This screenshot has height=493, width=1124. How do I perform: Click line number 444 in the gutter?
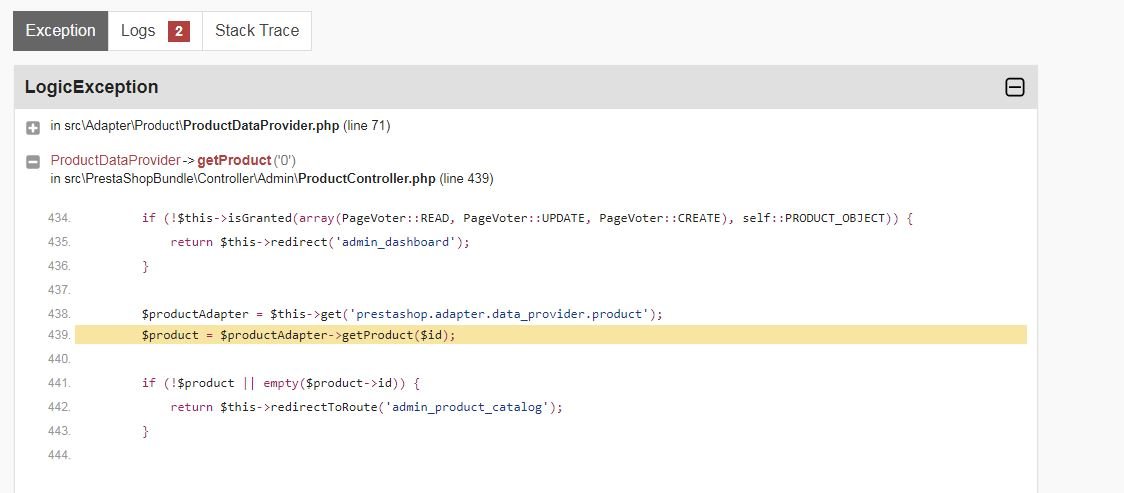(59, 455)
